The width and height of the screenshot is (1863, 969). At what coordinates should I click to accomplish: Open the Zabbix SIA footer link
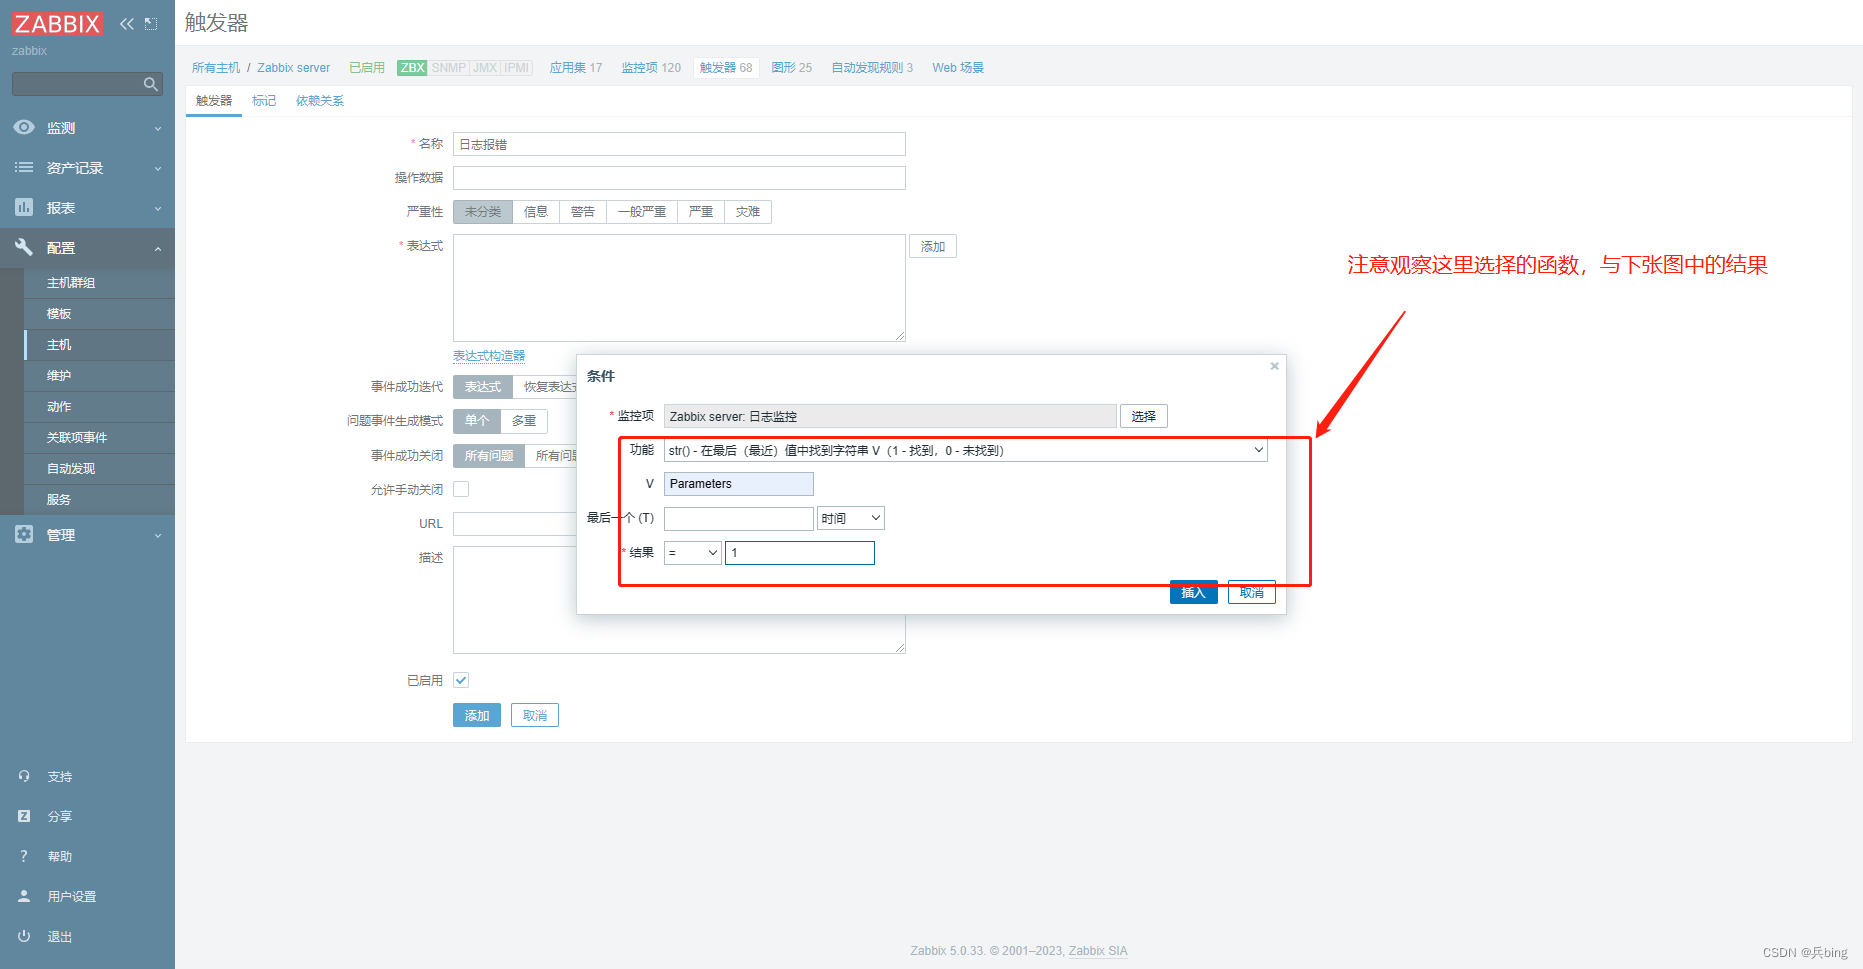pyautogui.click(x=1098, y=951)
